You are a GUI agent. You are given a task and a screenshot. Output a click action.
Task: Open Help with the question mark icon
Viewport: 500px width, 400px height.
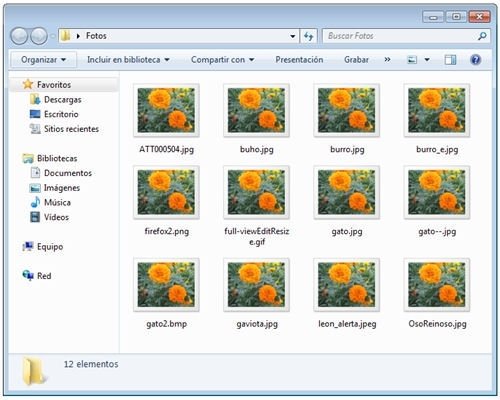click(475, 60)
